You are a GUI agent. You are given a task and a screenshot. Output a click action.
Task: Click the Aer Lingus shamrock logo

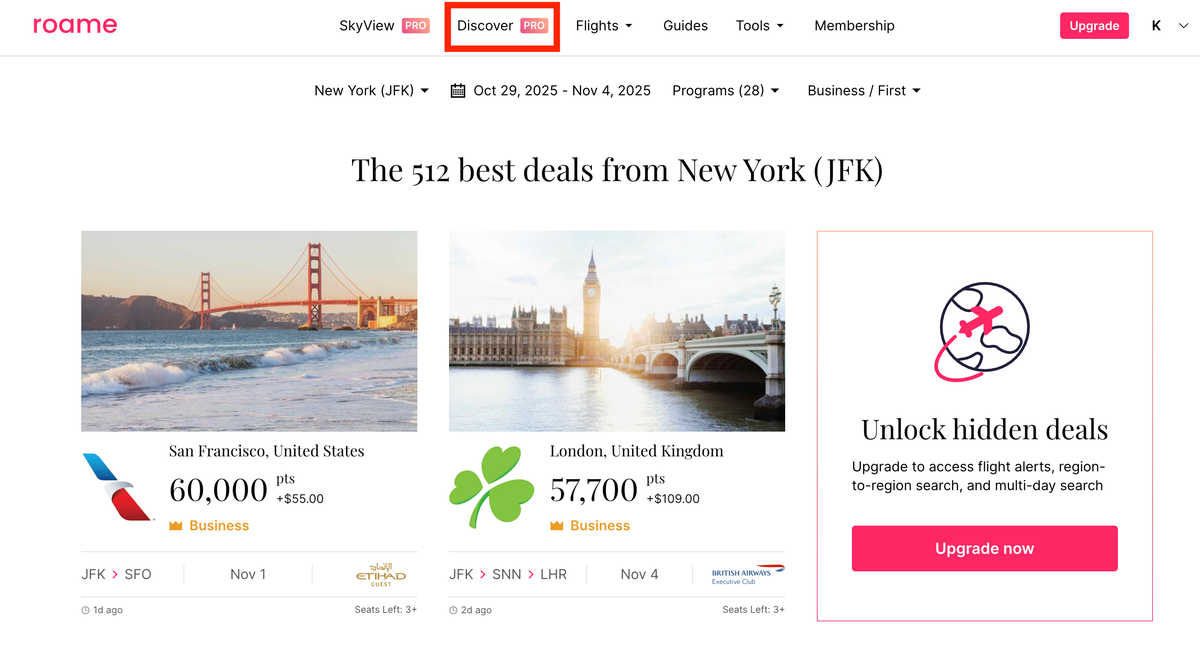click(x=492, y=487)
